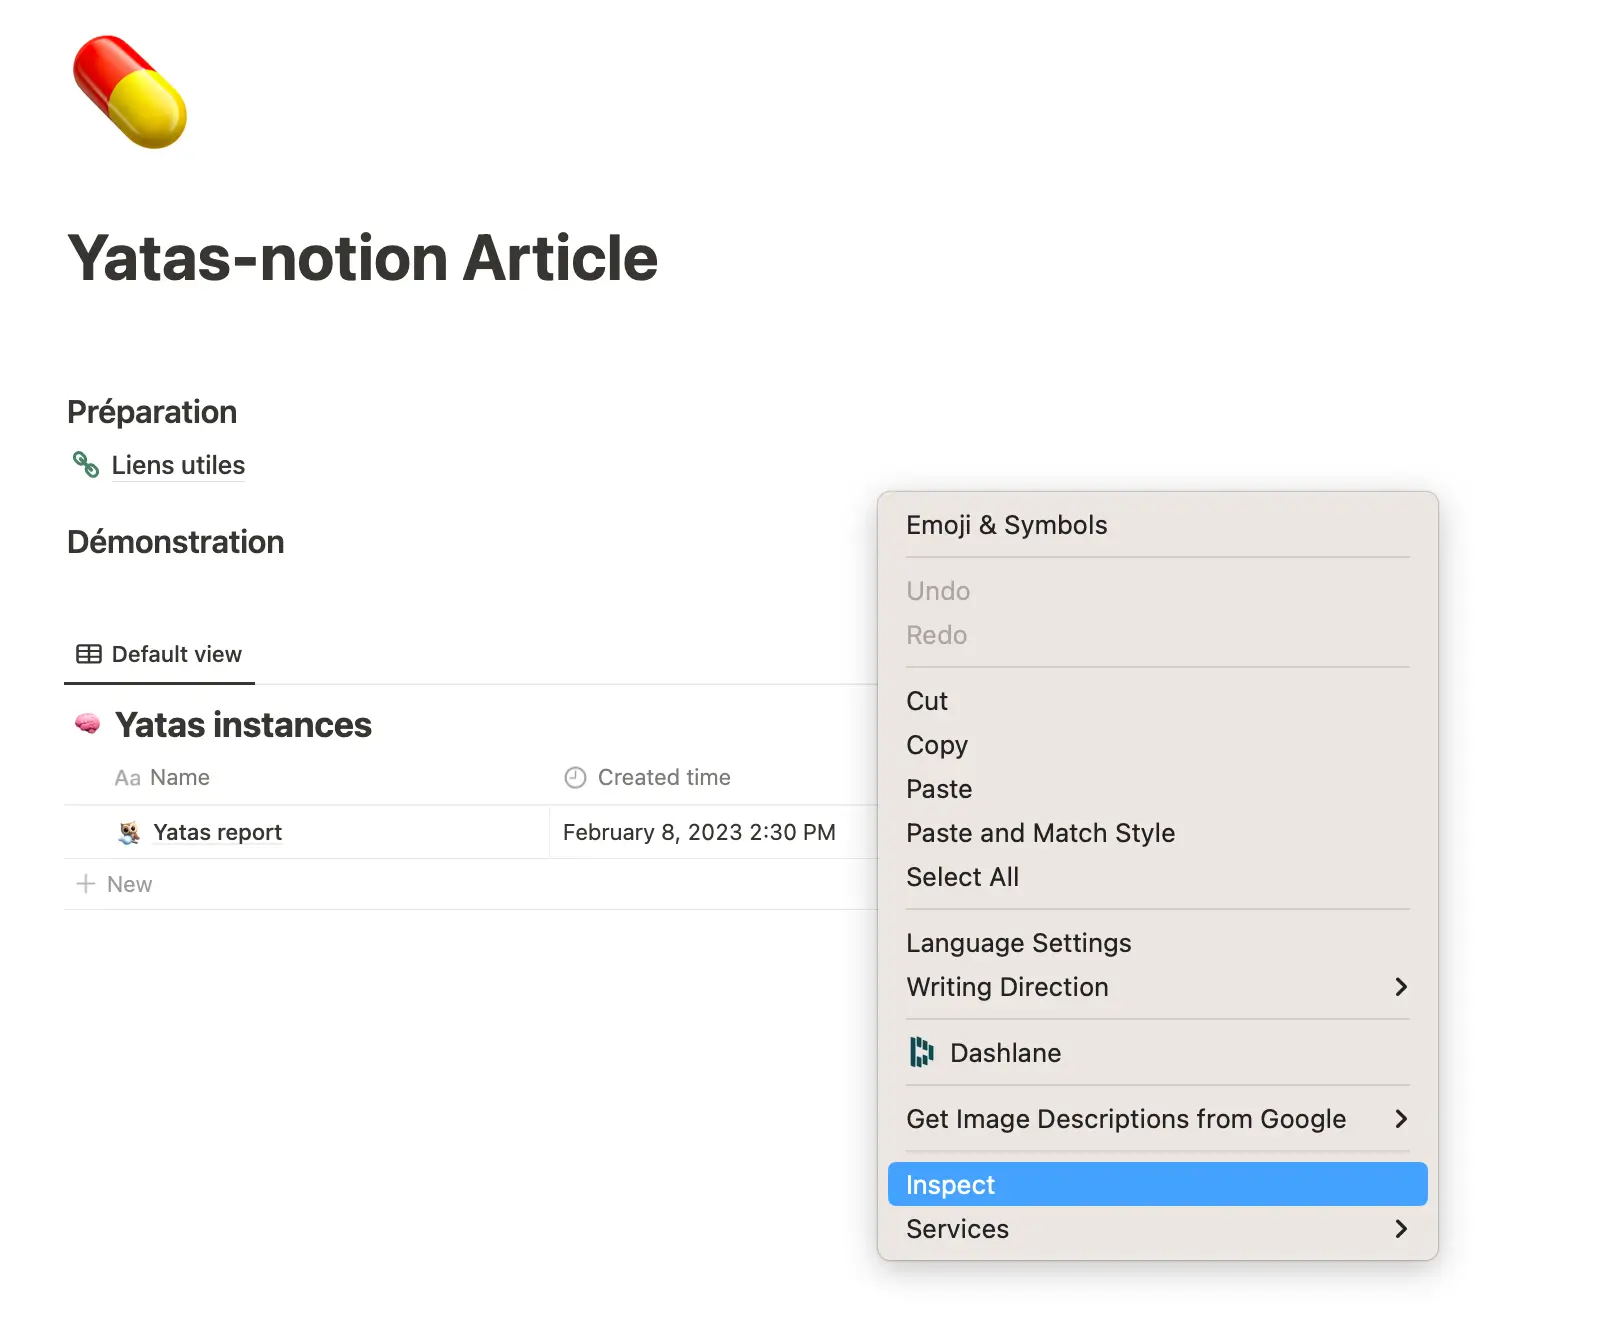Select Cut in the context menu

[x=1157, y=701]
